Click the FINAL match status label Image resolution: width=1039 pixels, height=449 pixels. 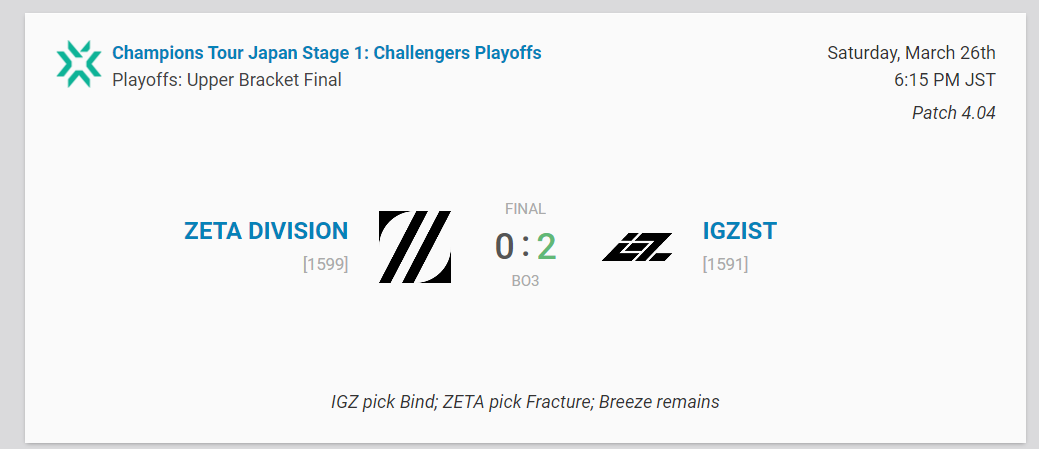(x=525, y=209)
